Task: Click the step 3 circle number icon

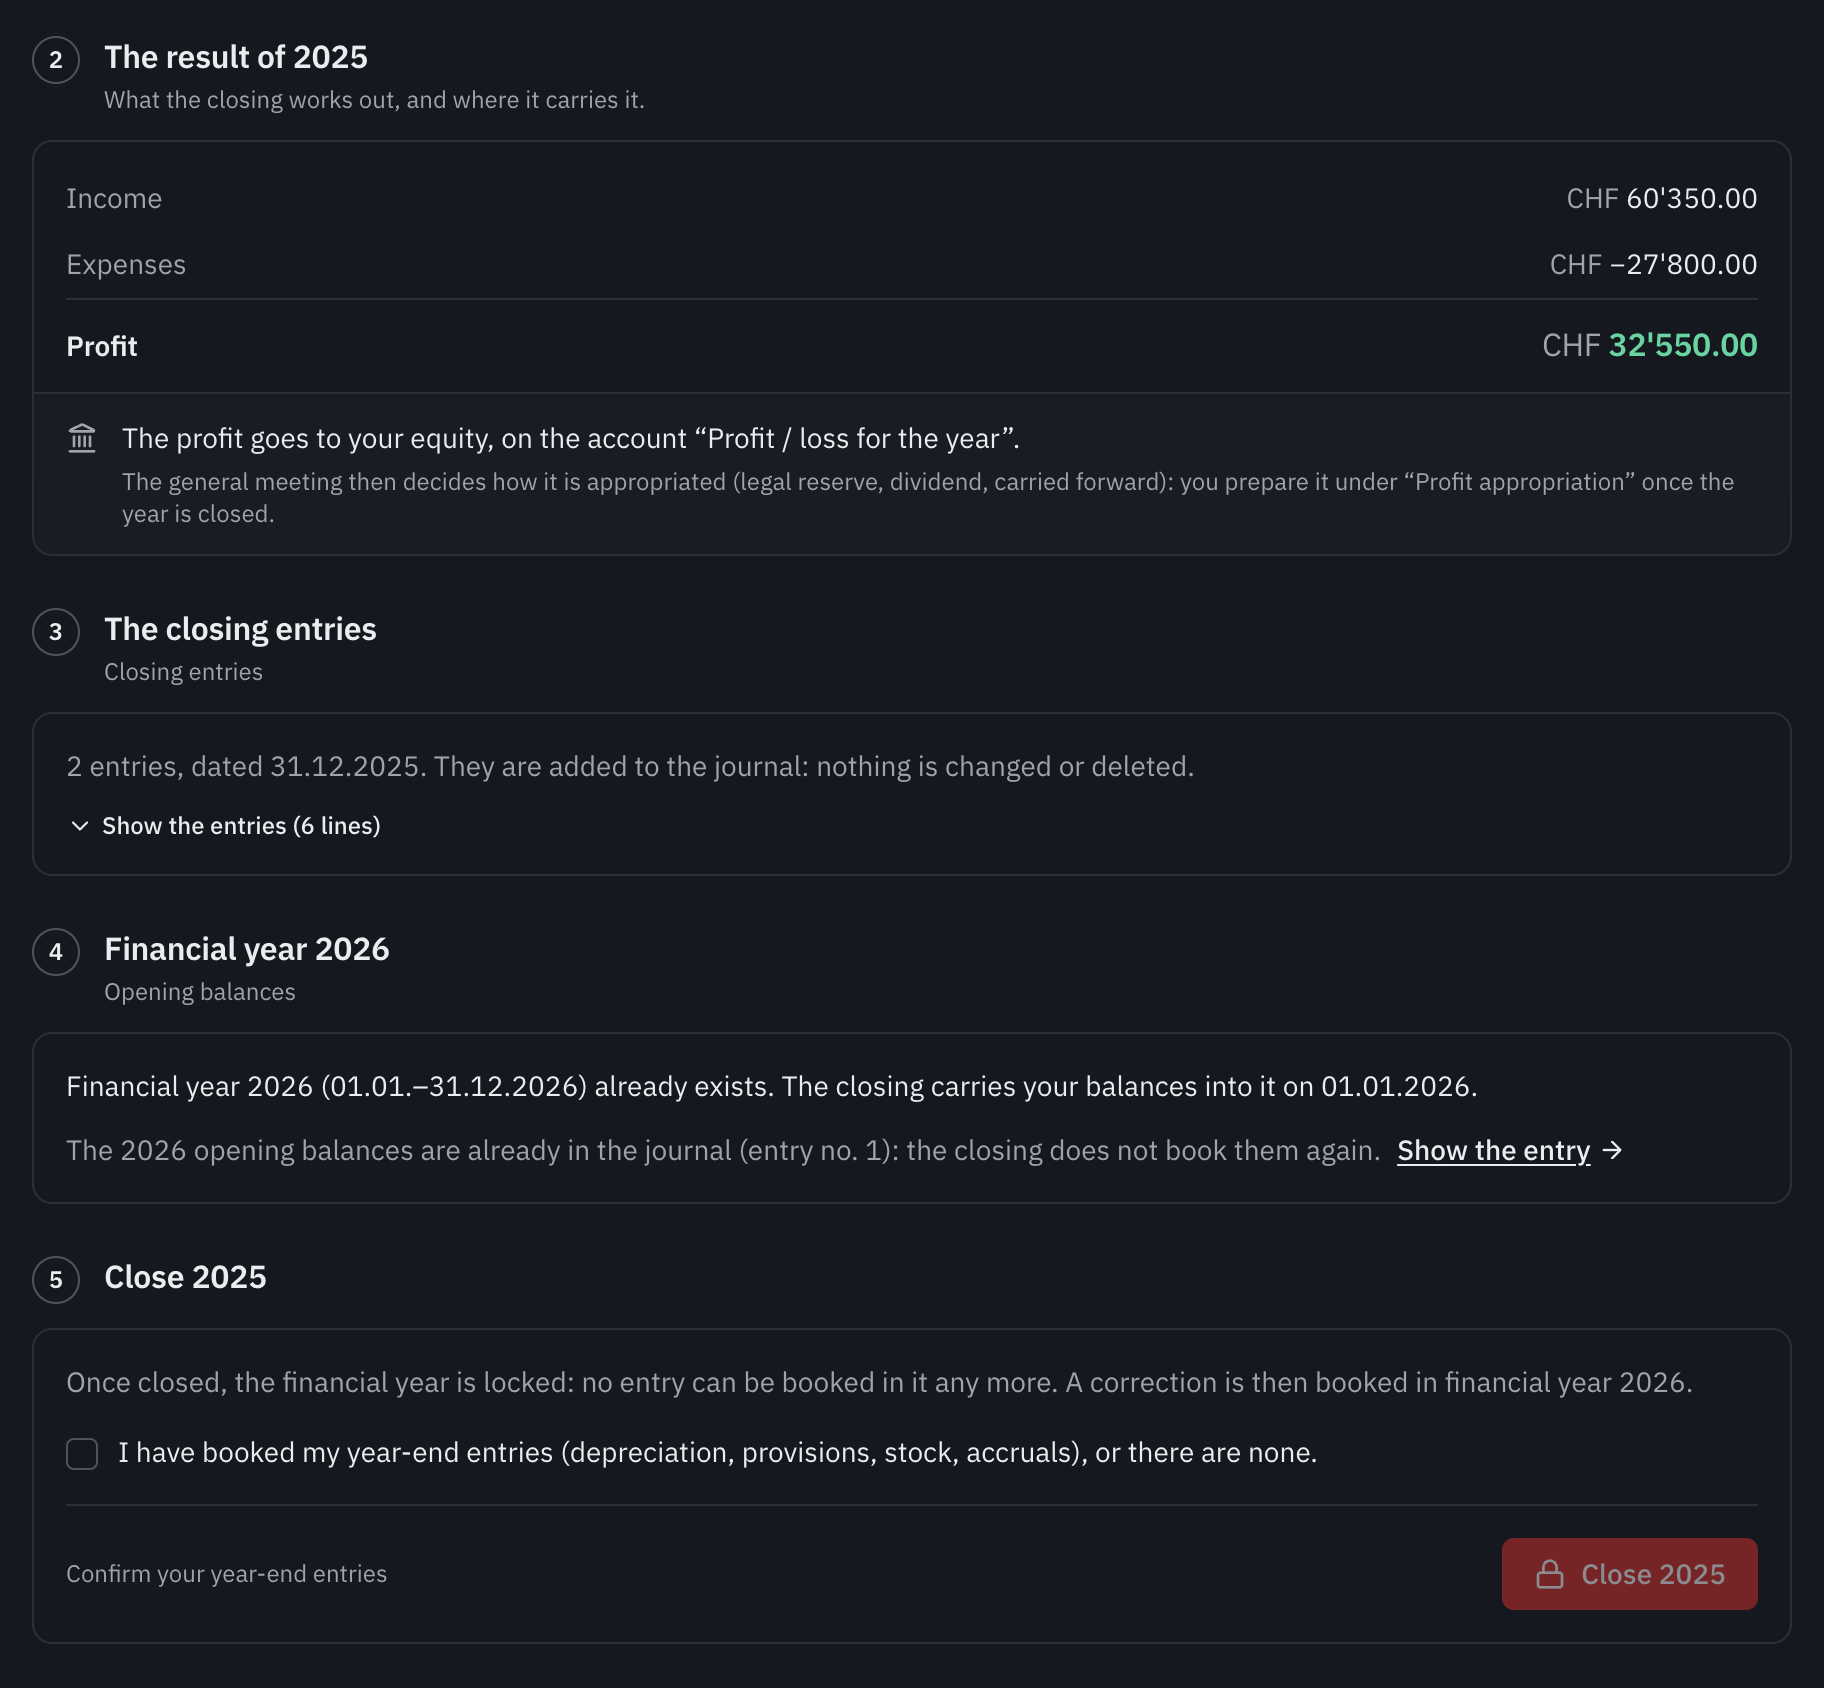Action: click(56, 632)
